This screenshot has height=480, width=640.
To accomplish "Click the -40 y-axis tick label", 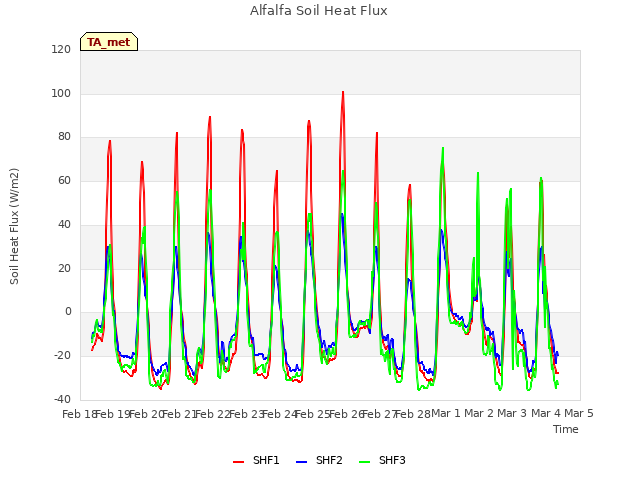I will 62,399.
